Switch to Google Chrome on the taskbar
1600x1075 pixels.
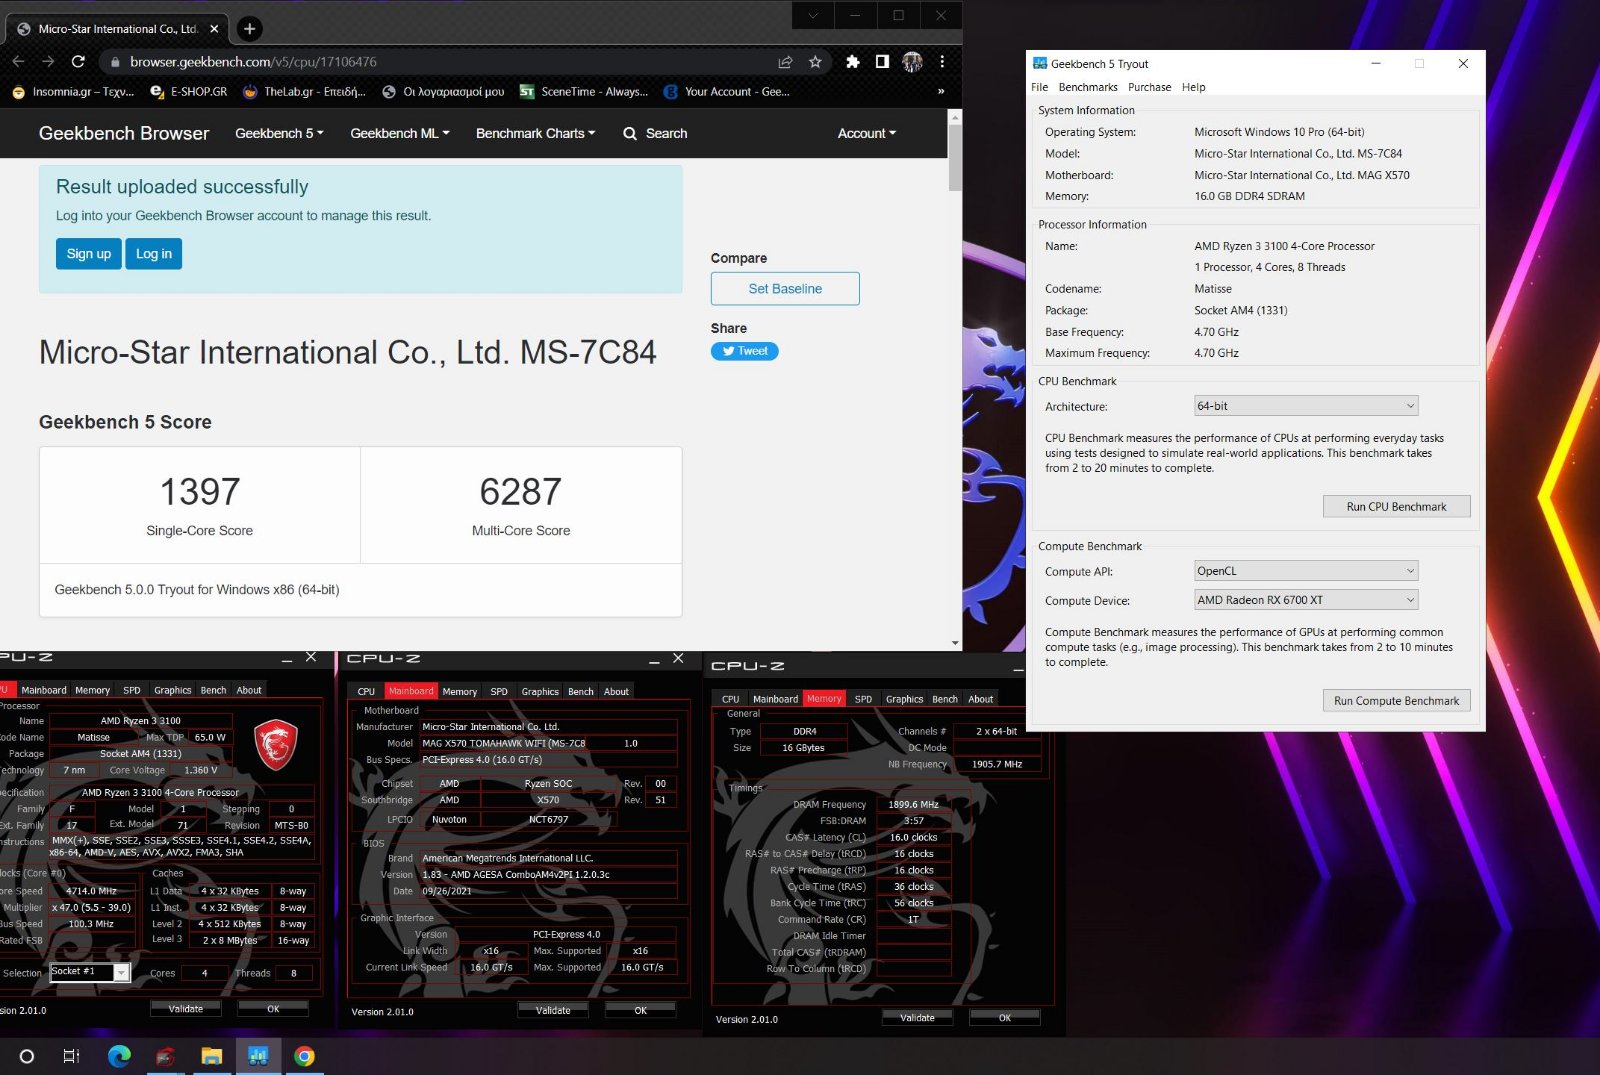(305, 1056)
